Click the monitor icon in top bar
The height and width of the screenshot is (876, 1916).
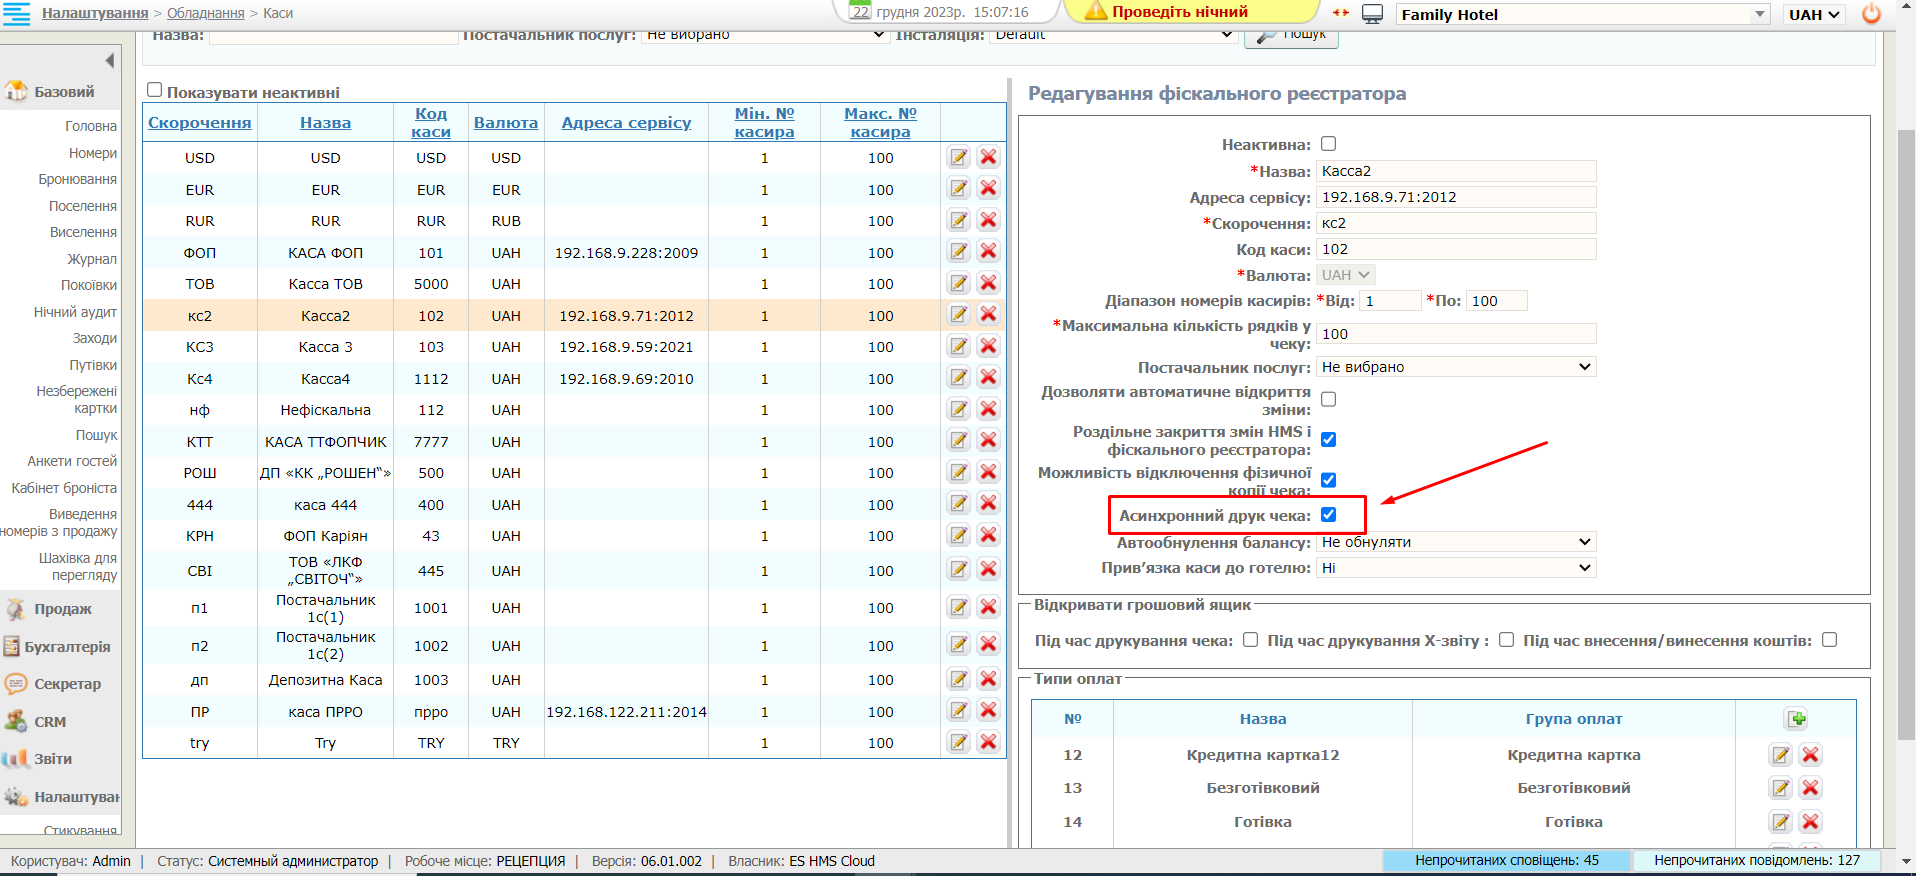tap(1373, 14)
